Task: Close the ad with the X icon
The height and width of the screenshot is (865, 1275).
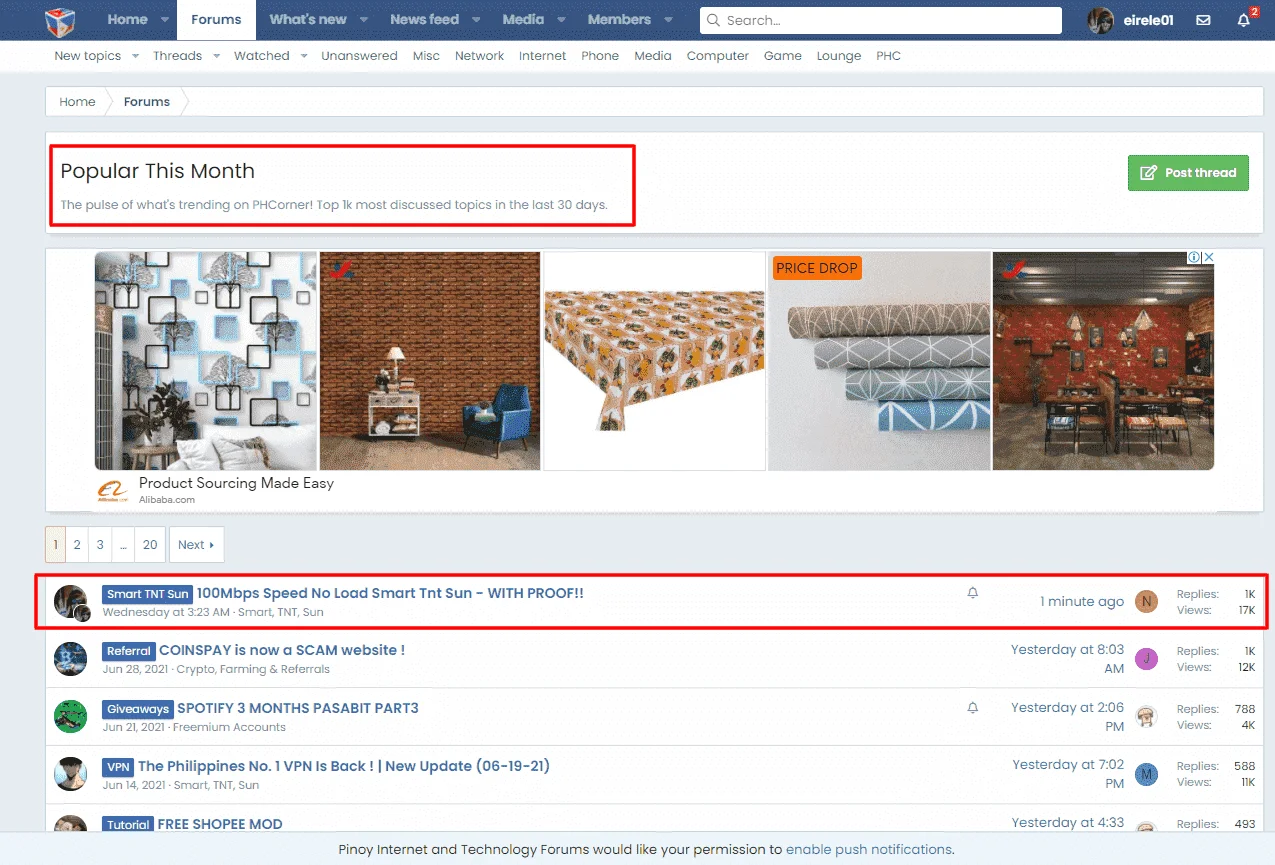Action: click(x=1208, y=257)
